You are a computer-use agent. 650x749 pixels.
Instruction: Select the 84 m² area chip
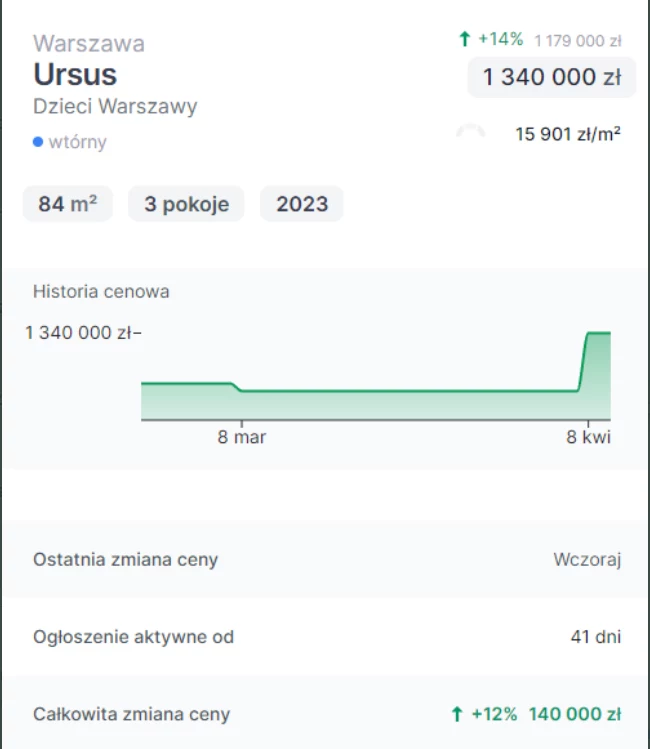[68, 204]
